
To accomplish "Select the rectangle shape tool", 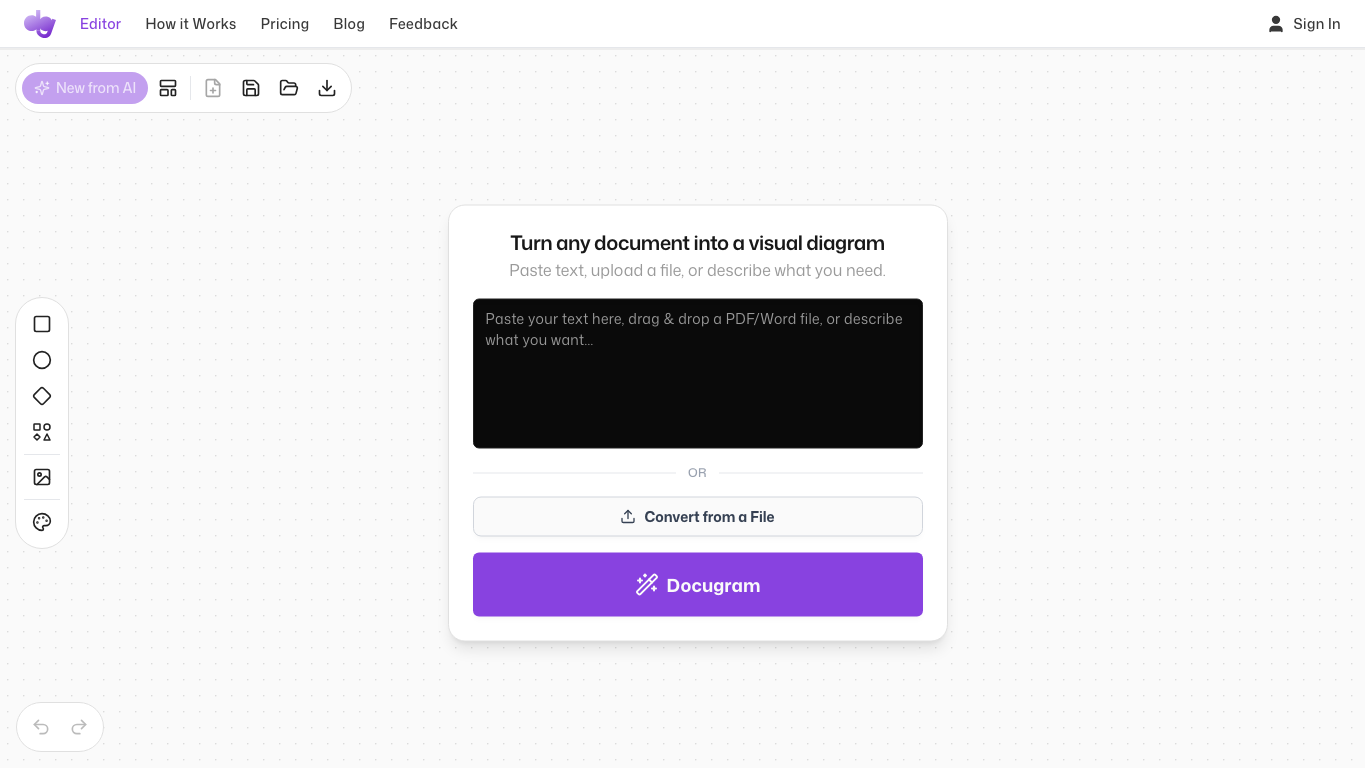I will click(x=42, y=324).
